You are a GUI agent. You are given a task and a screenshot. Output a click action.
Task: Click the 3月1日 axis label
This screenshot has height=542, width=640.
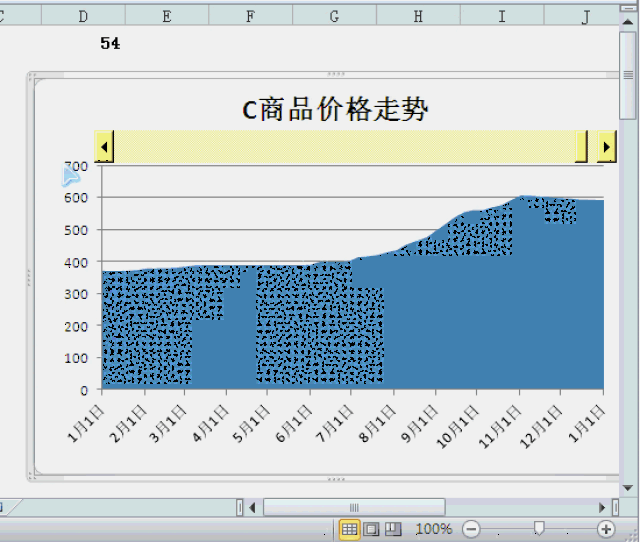tap(167, 424)
